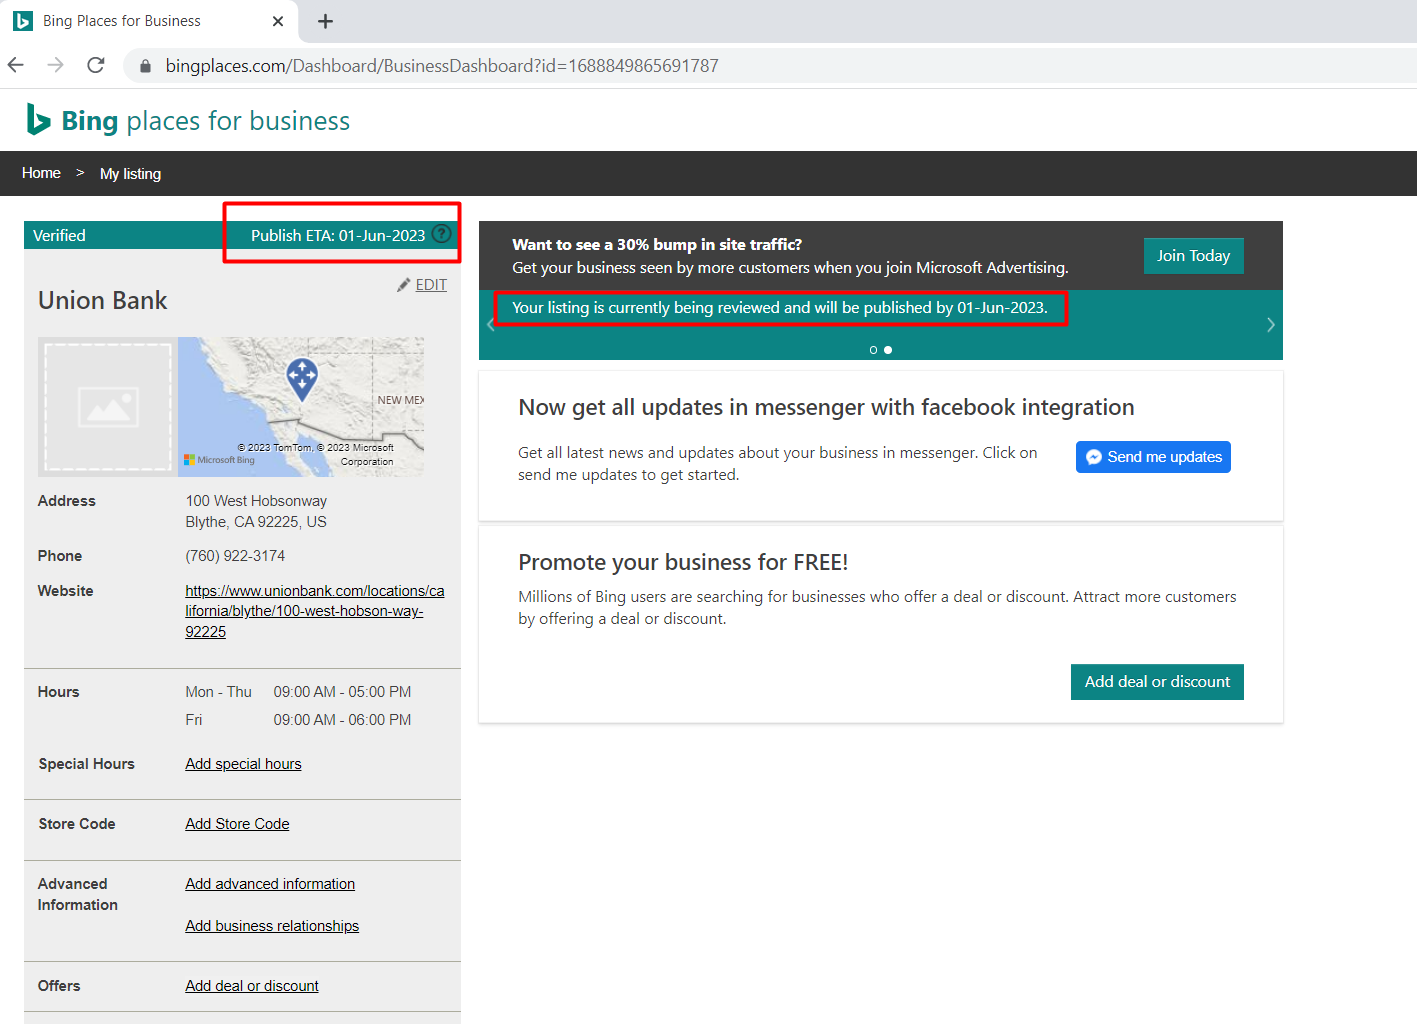
Task: Click Add Store Code link
Action: pyautogui.click(x=237, y=824)
